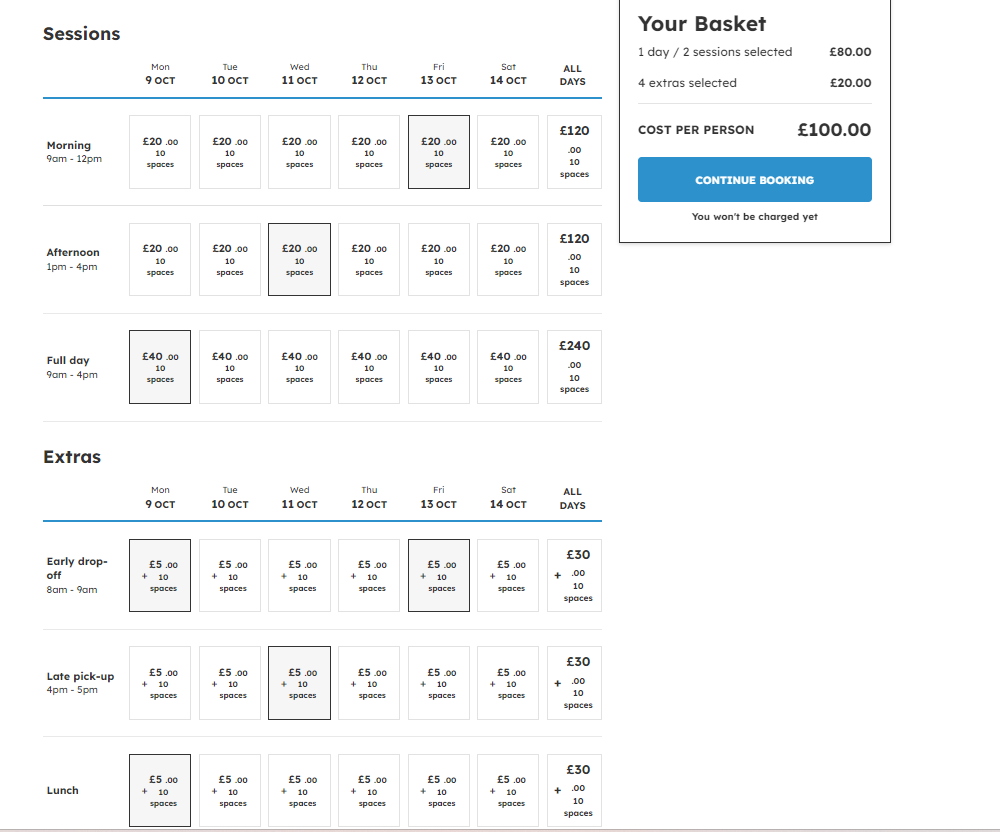Add Lunch extra on Thursday 12 Oct
This screenshot has height=832, width=1000.
tap(369, 790)
